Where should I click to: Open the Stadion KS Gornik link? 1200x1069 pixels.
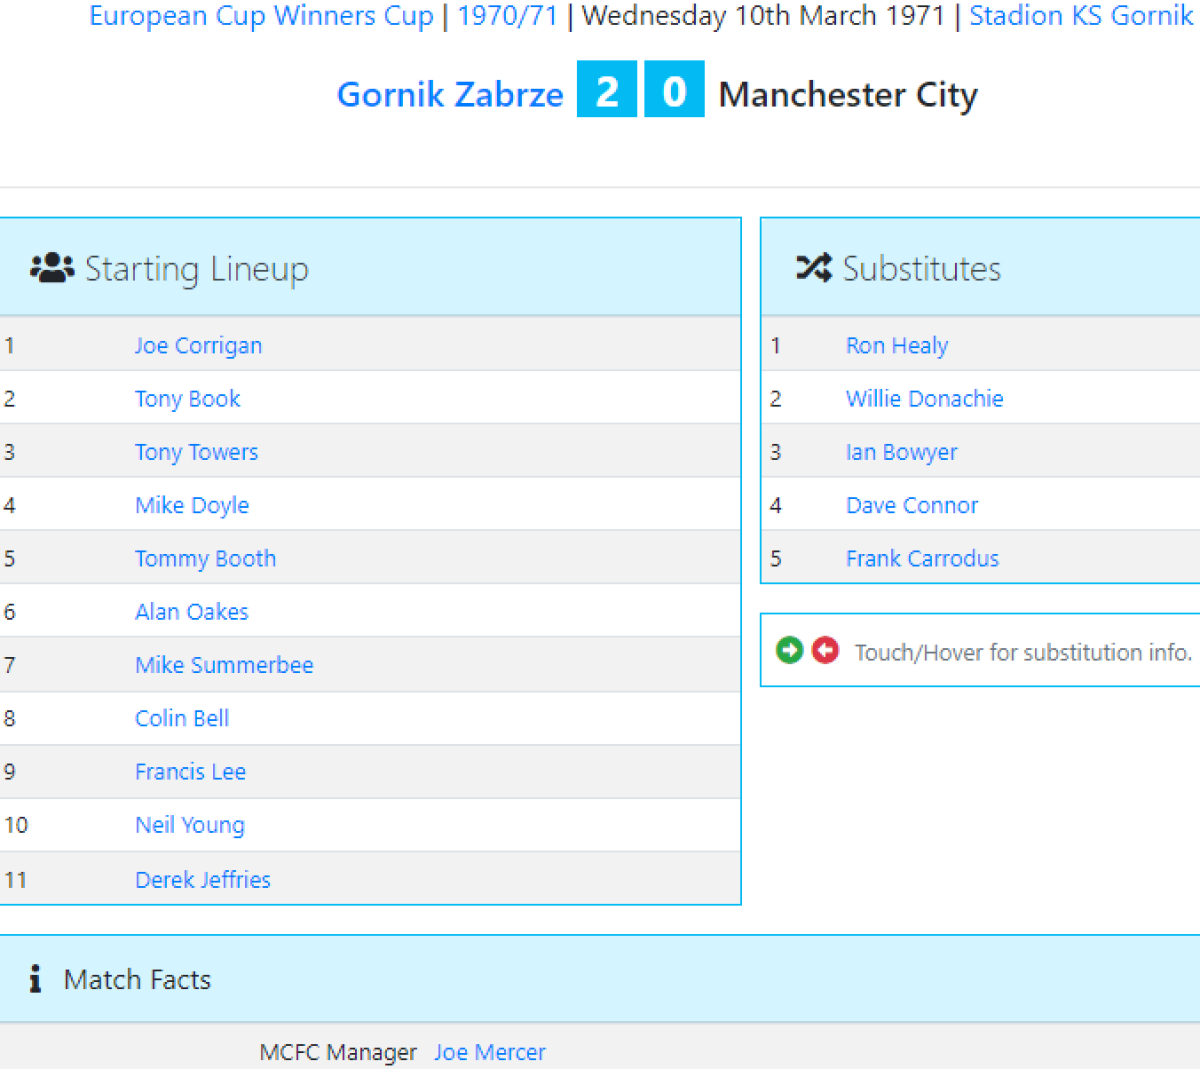pyautogui.click(x=1081, y=16)
